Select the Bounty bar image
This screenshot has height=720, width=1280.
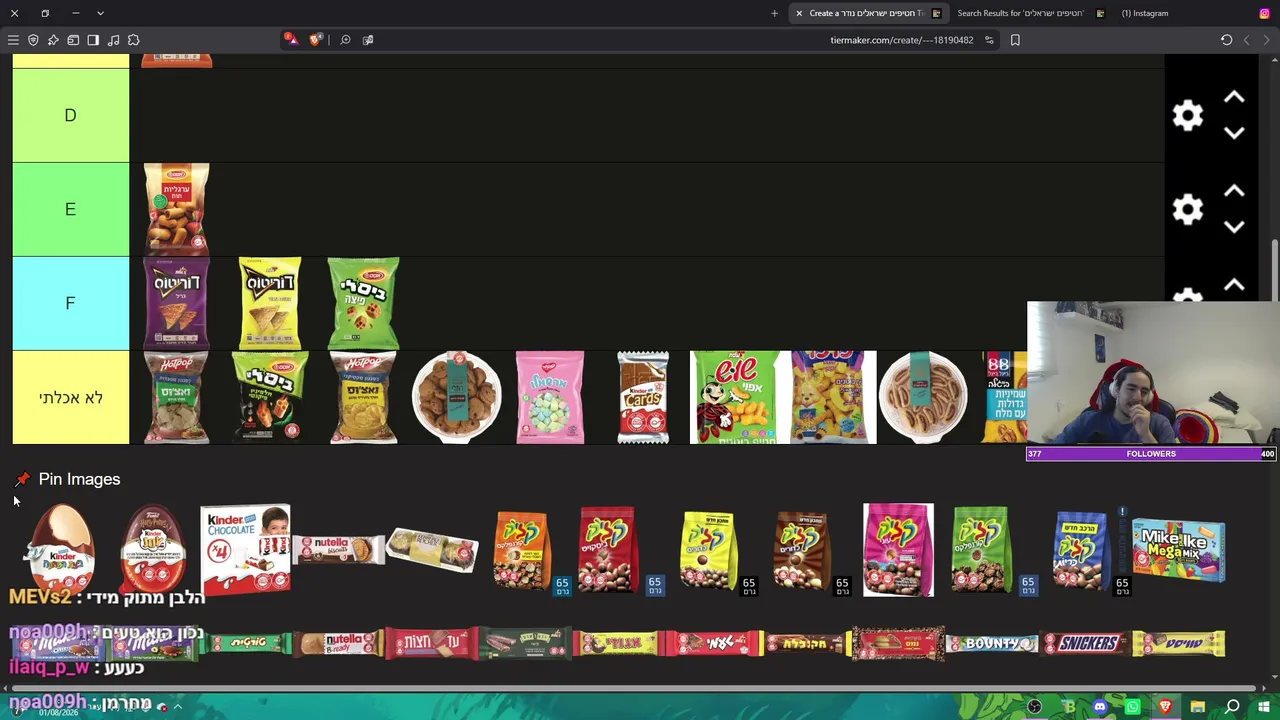993,643
